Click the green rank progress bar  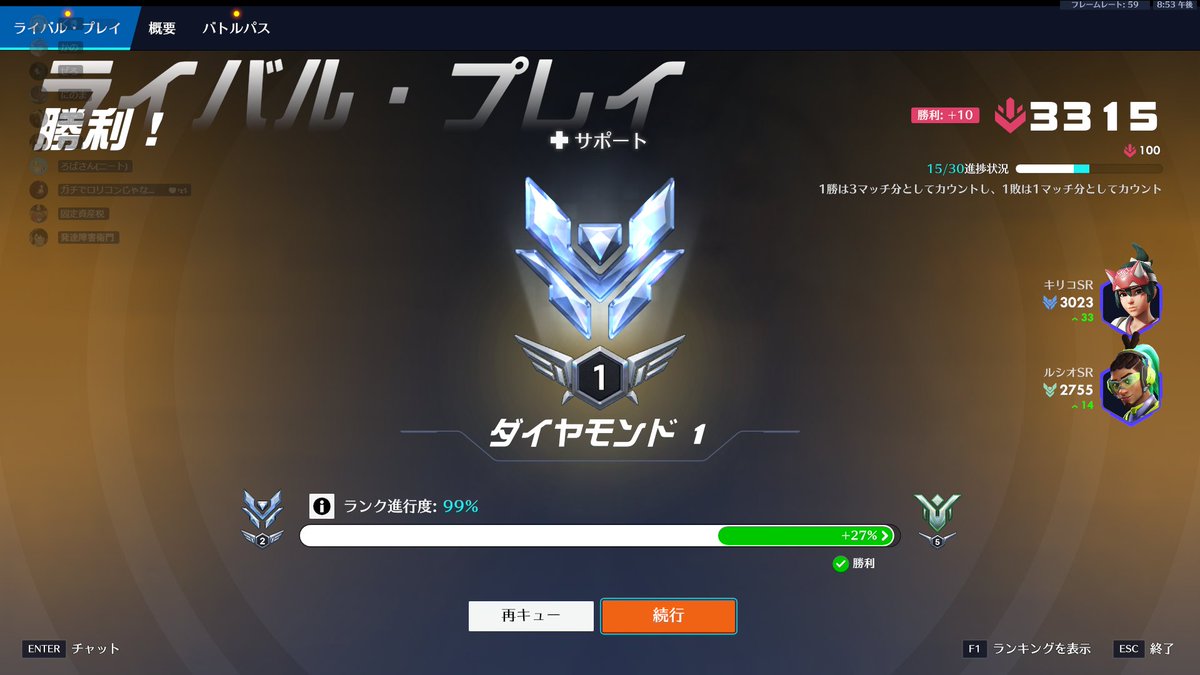click(807, 536)
